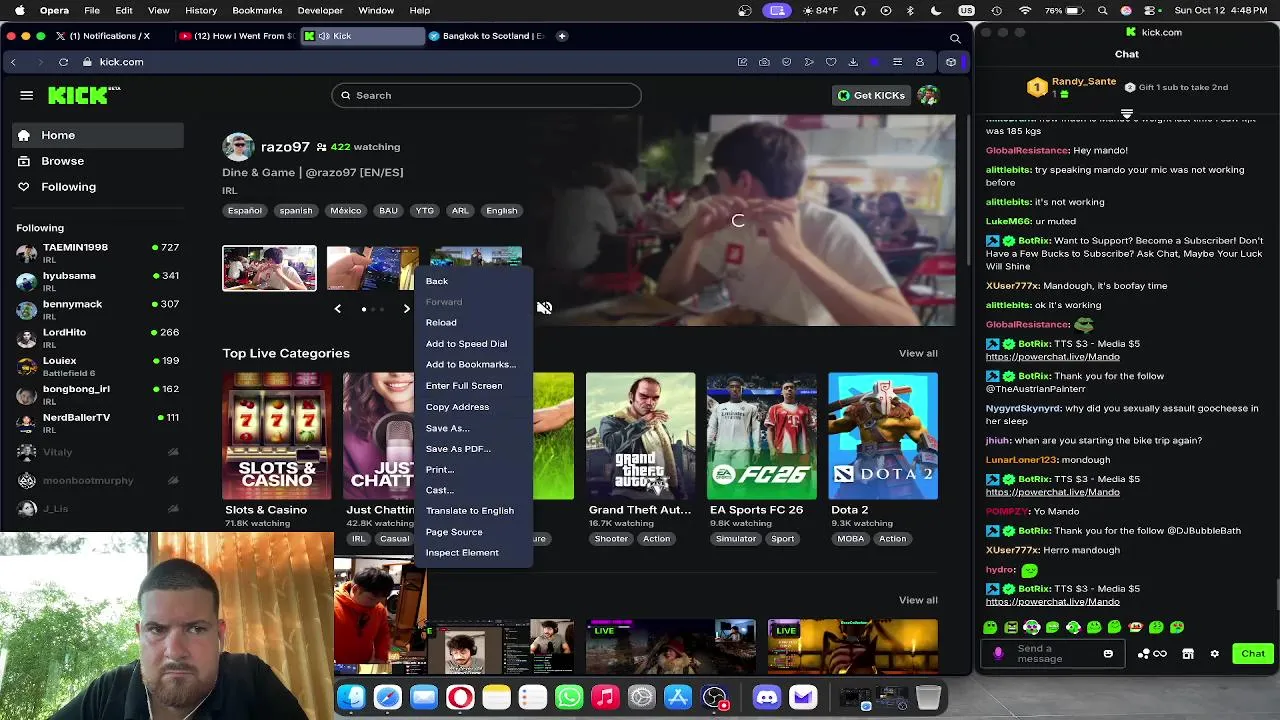Viewport: 1280px width, 720px height.
Task: Open the EA Sports FC 26 category thumbnail
Action: [762, 436]
